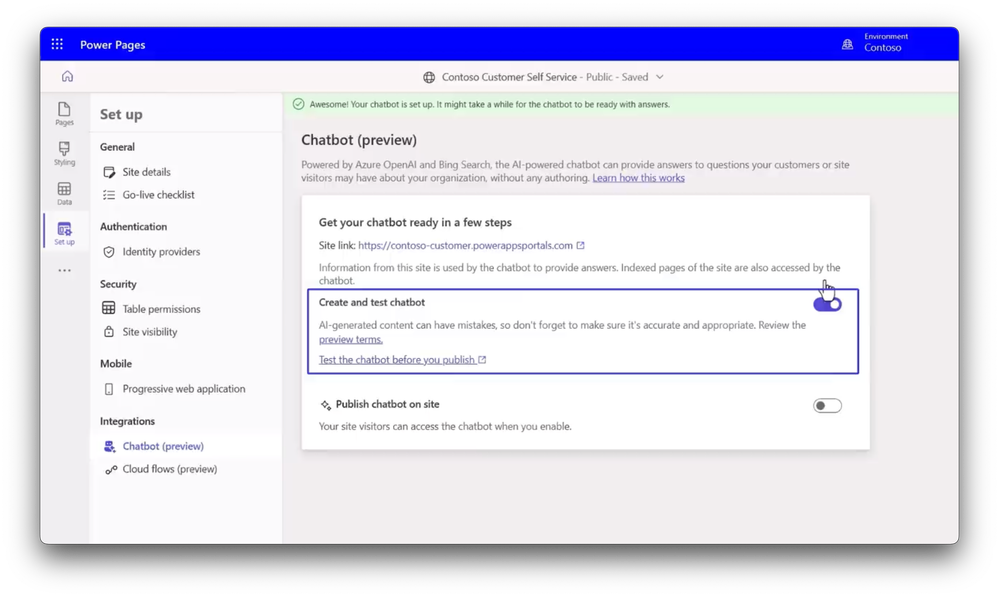This screenshot has width=999, height=597.
Task: Open Site details in Set up menu
Action: tap(147, 172)
